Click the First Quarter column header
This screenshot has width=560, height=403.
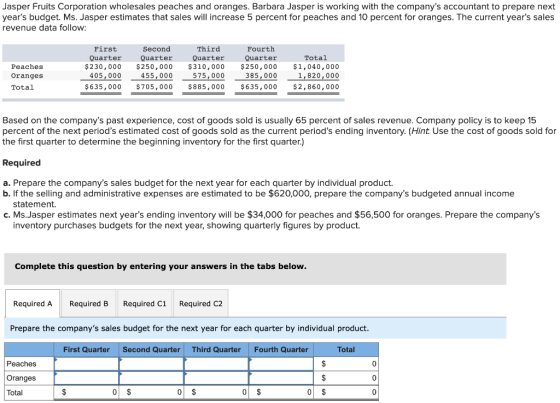pyautogui.click(x=86, y=349)
